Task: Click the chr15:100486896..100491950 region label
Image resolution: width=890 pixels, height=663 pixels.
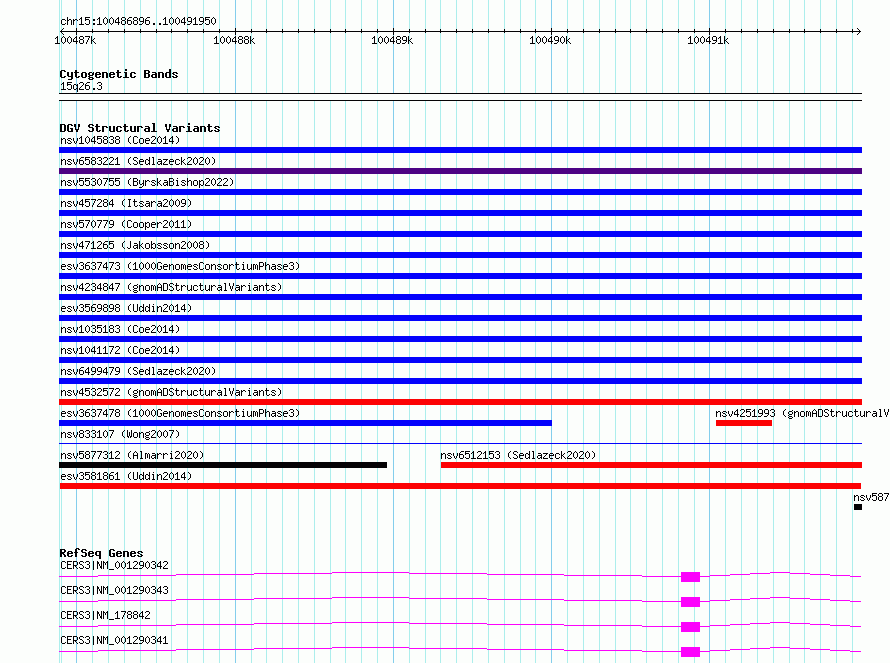Action: point(137,21)
